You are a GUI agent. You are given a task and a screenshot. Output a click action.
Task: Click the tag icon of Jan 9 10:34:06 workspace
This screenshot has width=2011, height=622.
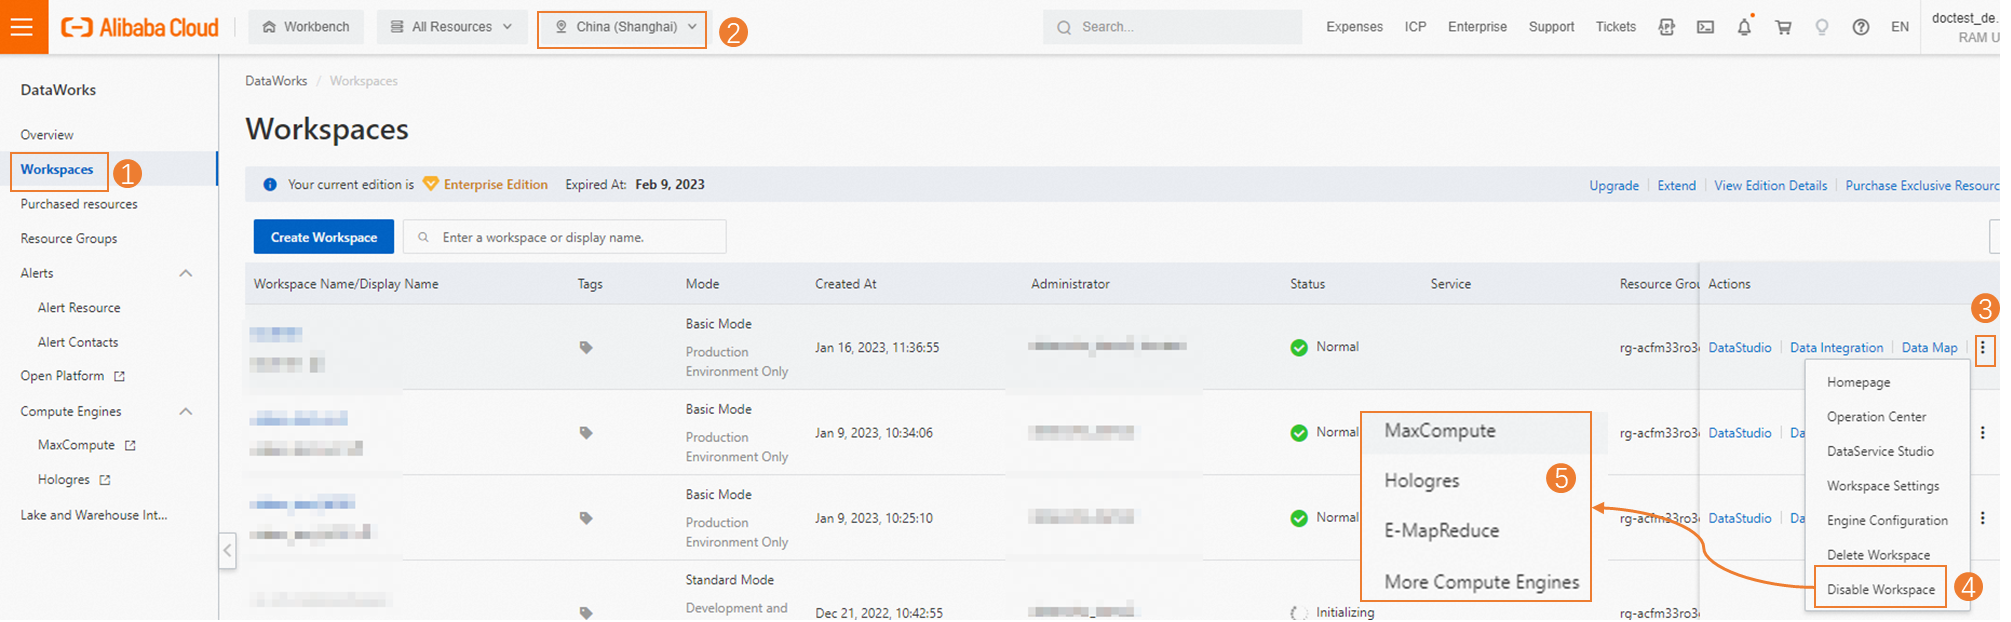586,433
